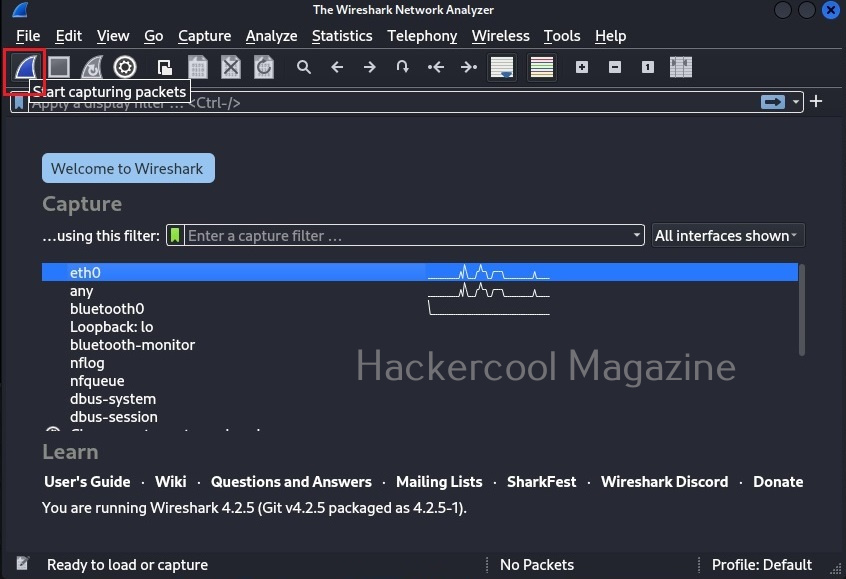Select the dbus-system interface
Viewport: 846px width, 579px height.
tap(420, 399)
